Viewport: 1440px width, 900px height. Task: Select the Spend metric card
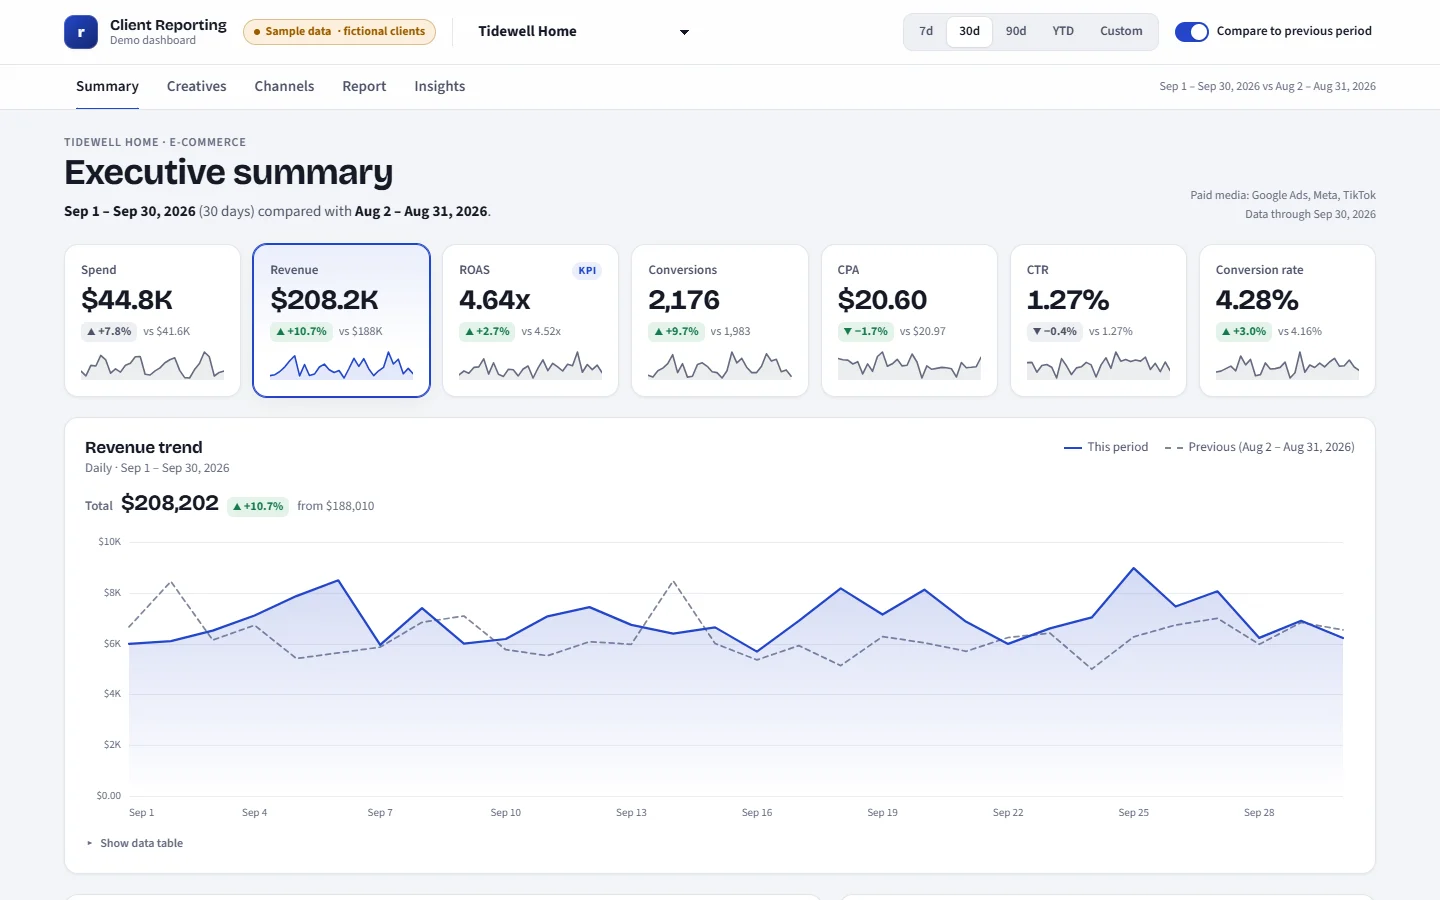152,321
